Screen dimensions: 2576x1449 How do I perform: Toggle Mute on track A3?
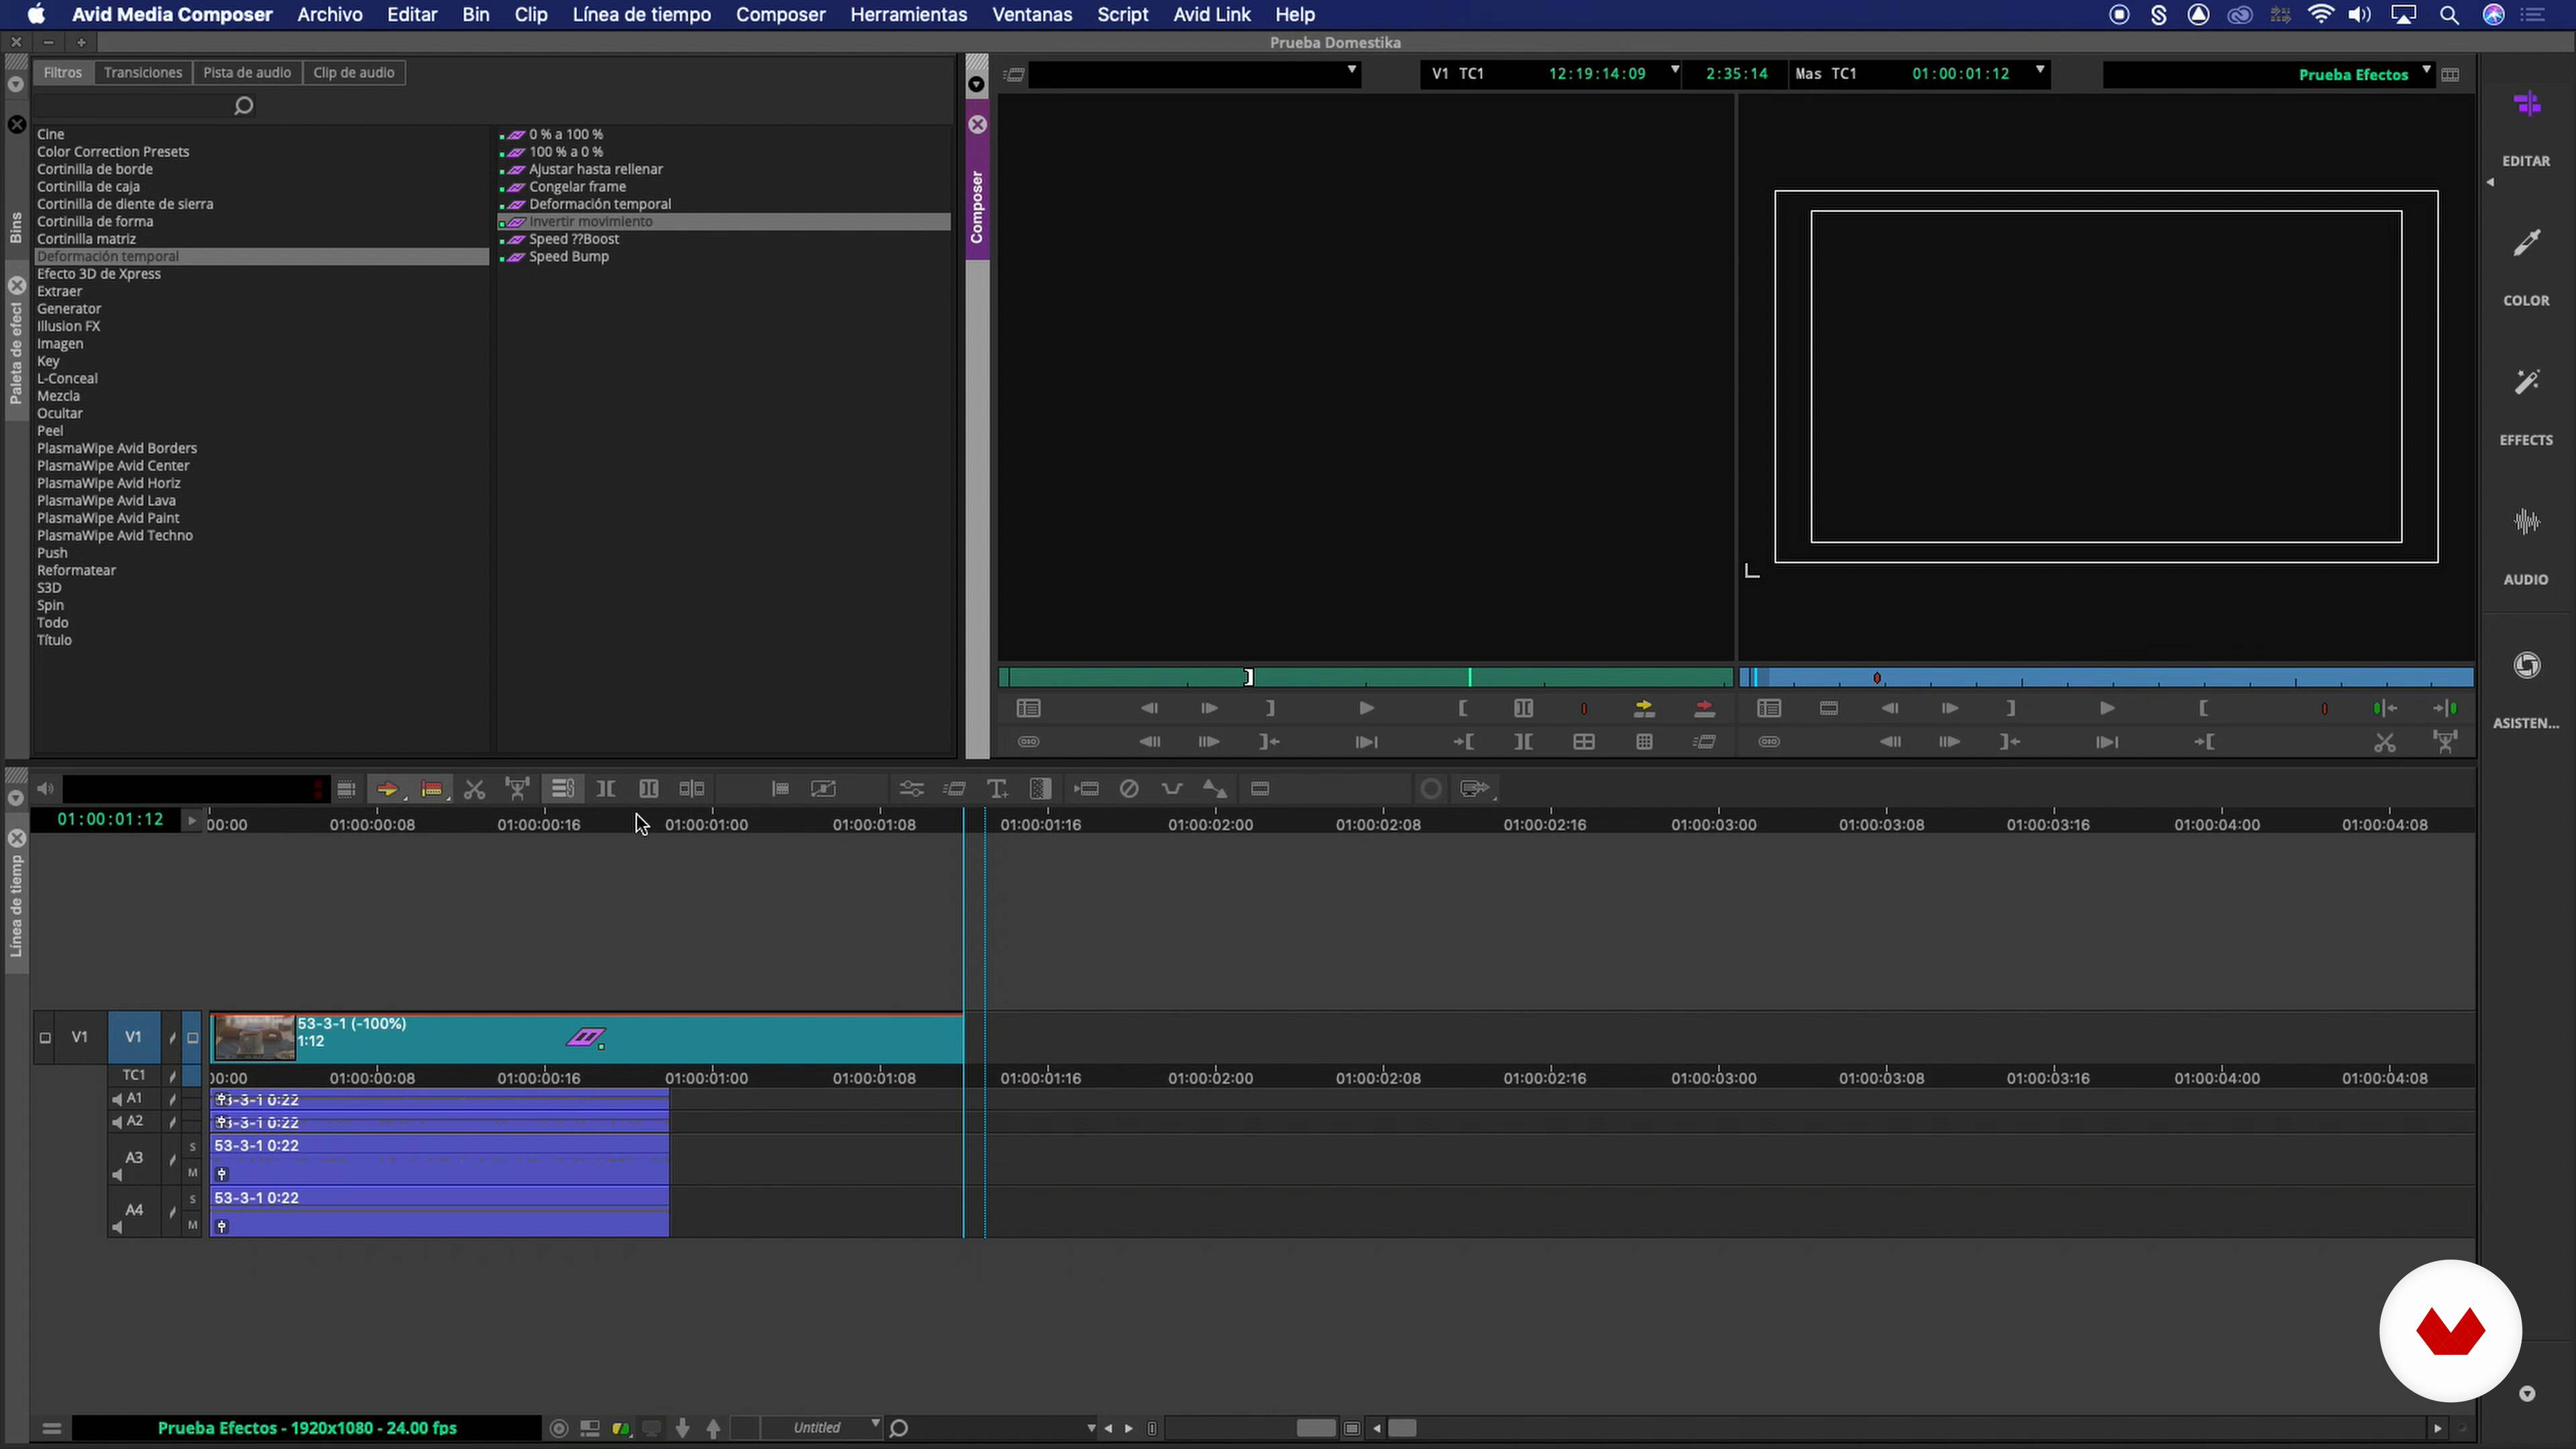[193, 1172]
